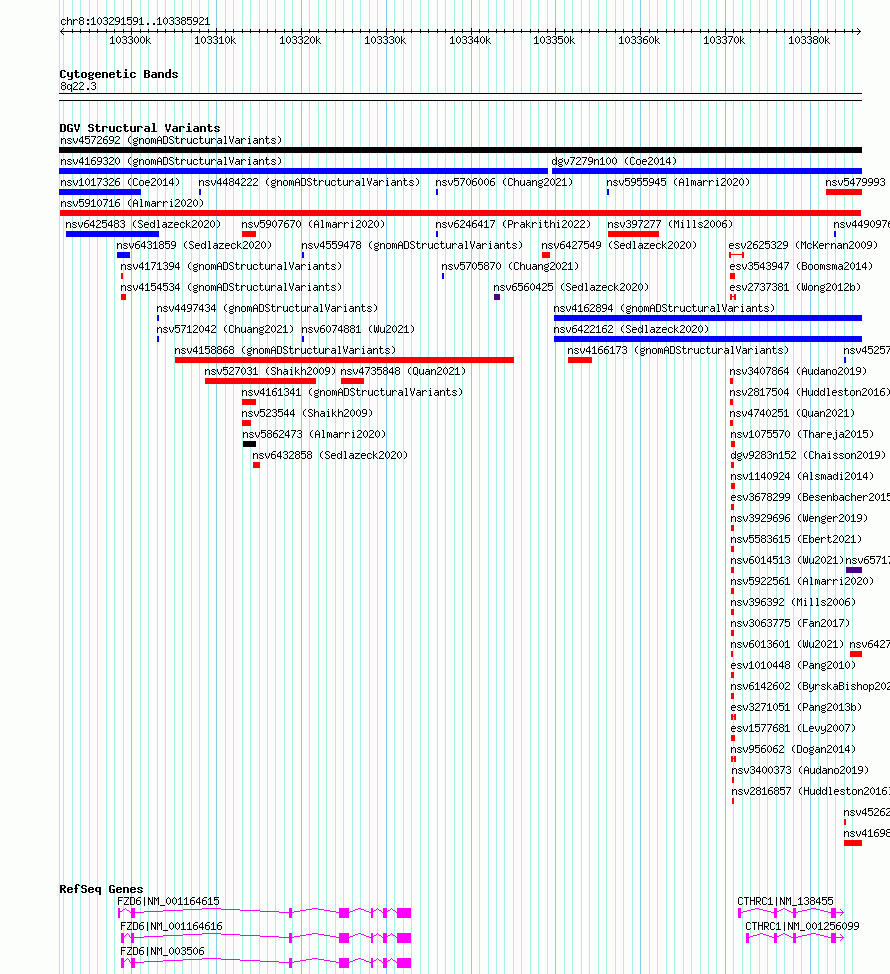Select nsv4161341 gnomAD variant label

click(352, 394)
